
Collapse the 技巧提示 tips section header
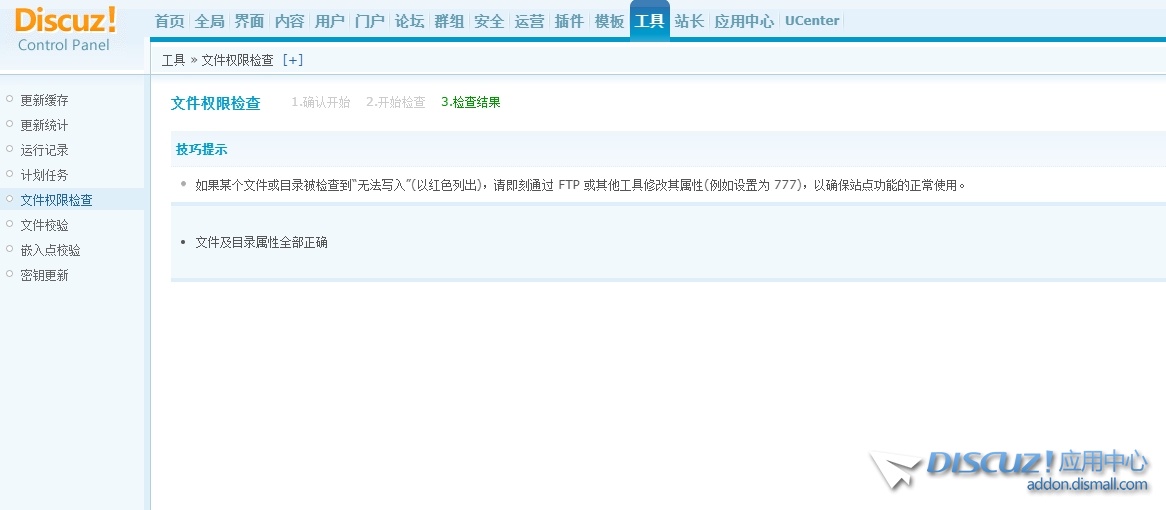(202, 149)
